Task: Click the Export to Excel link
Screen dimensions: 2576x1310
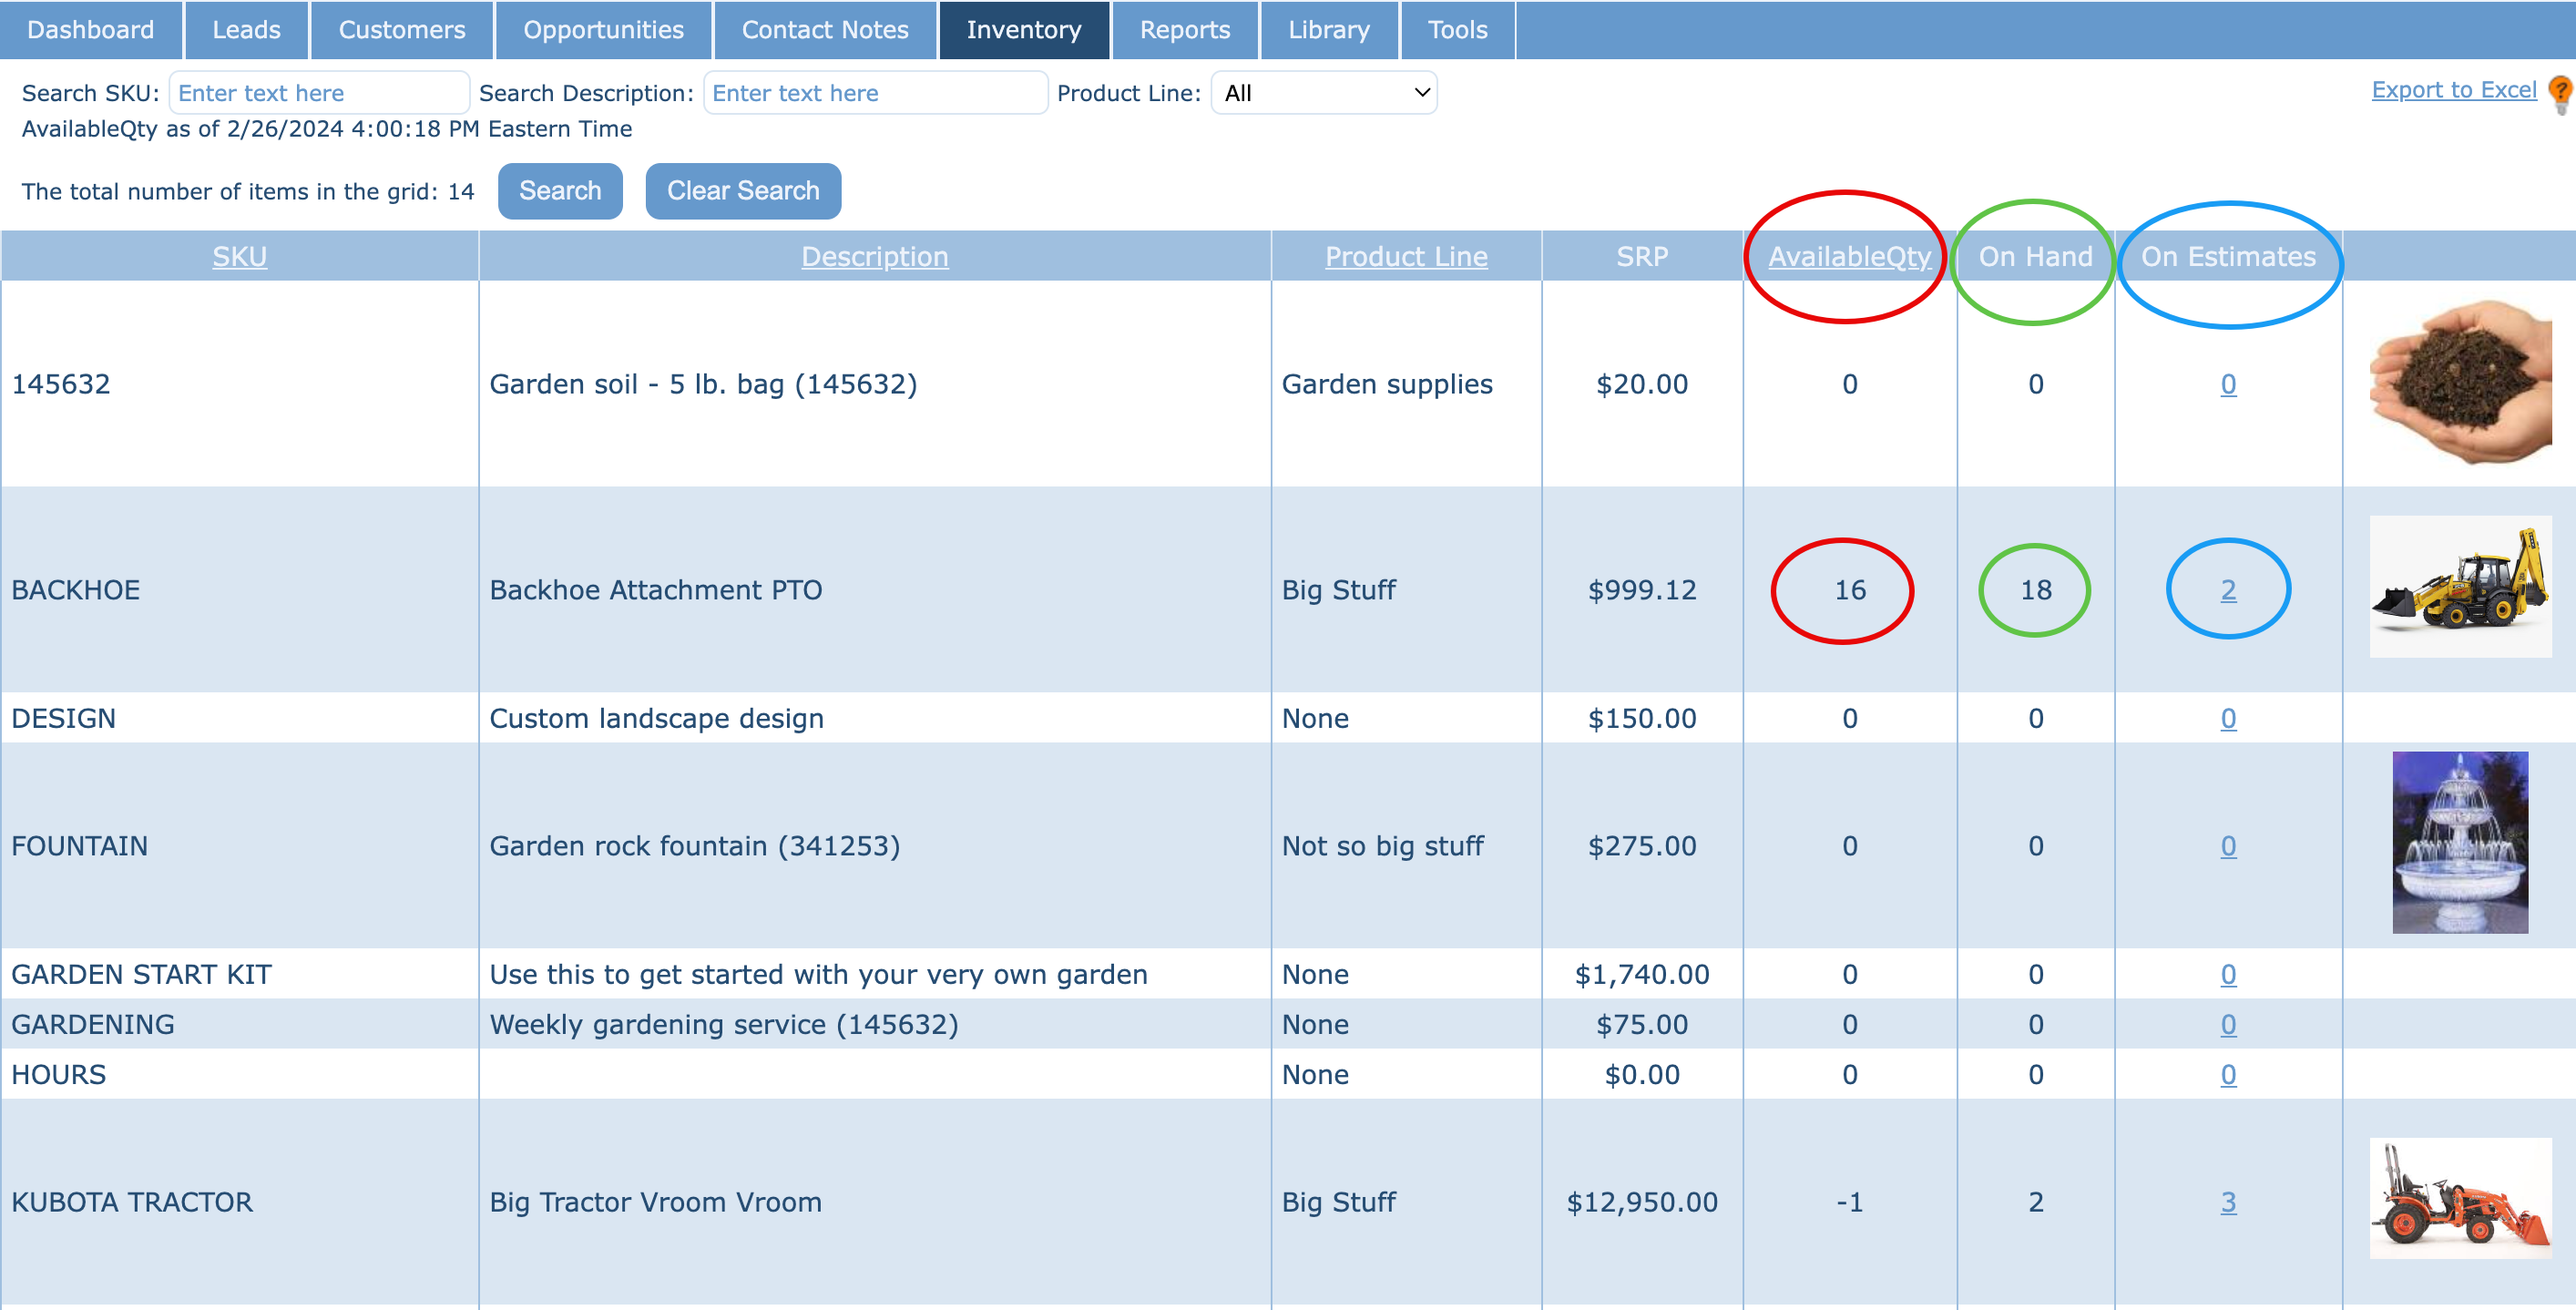Action: pos(2453,90)
